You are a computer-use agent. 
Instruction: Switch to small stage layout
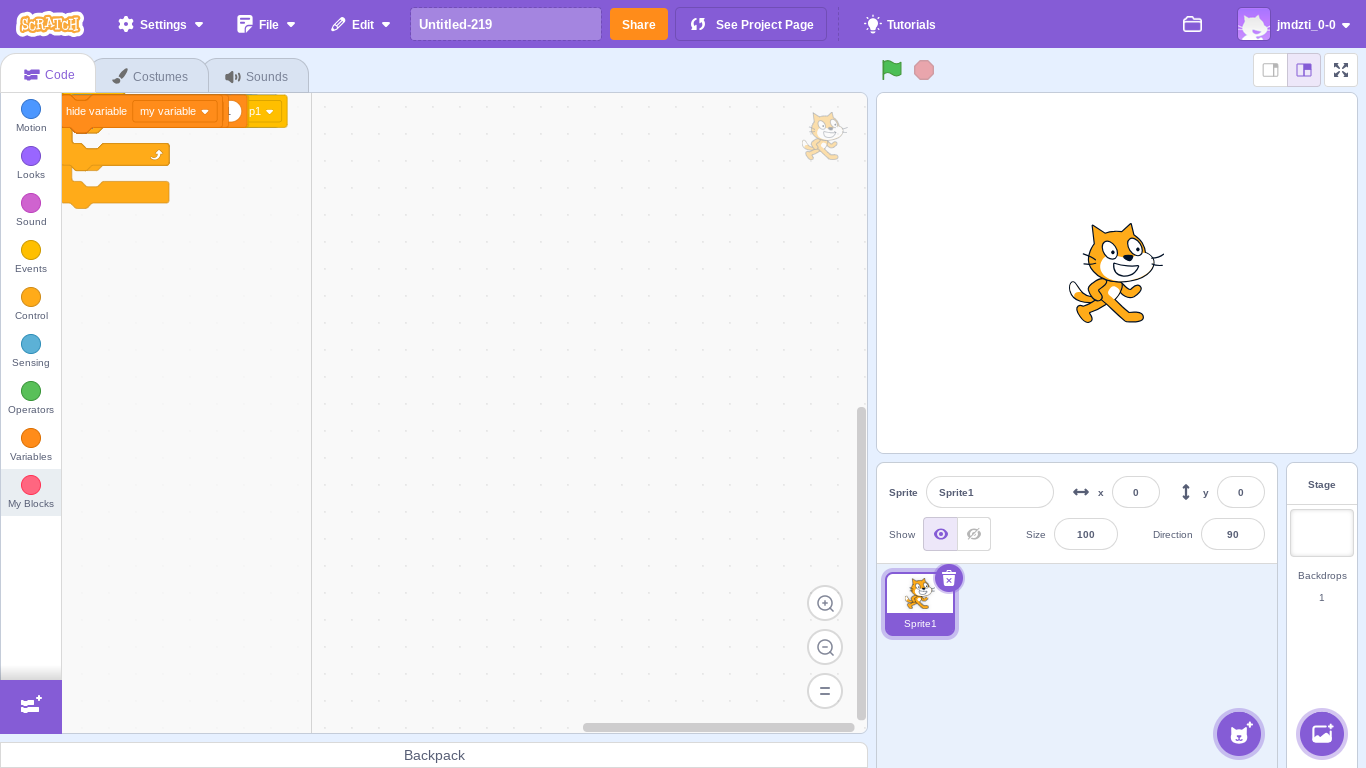[x=1270, y=70]
